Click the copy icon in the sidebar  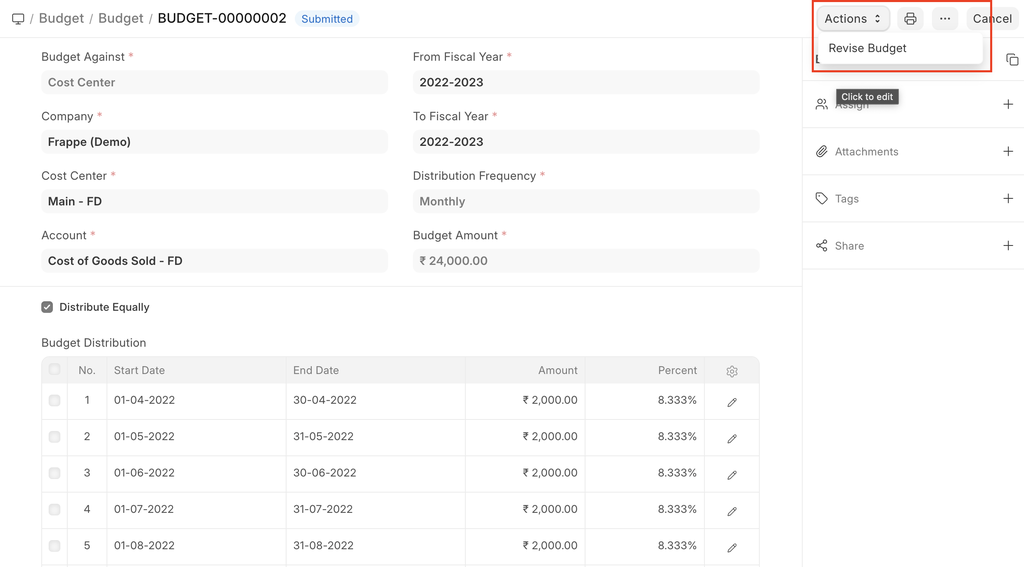[x=1012, y=60]
